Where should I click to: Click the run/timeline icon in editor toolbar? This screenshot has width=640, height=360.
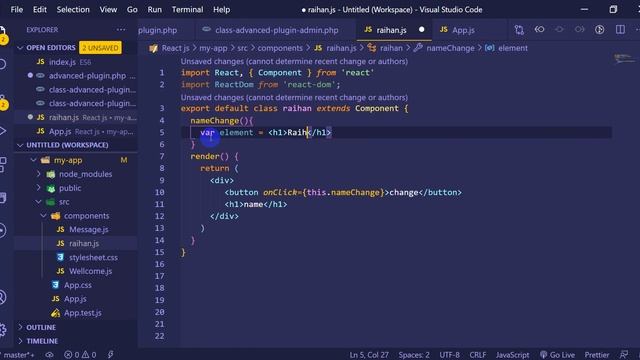click(599, 29)
